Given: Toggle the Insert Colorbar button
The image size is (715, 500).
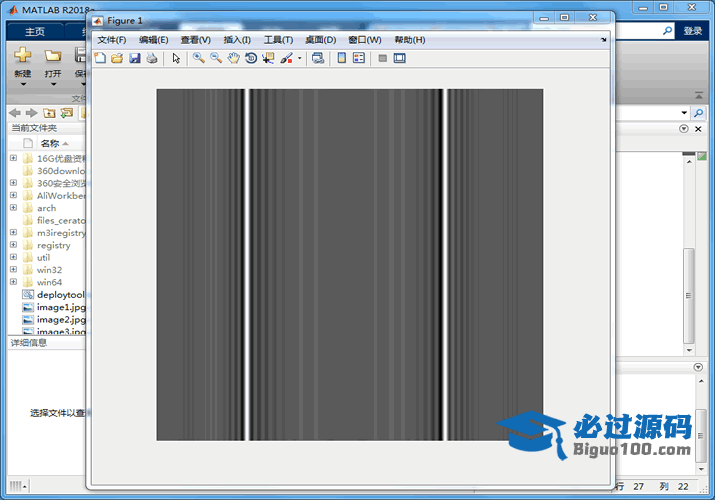Looking at the screenshot, I should [x=342, y=58].
